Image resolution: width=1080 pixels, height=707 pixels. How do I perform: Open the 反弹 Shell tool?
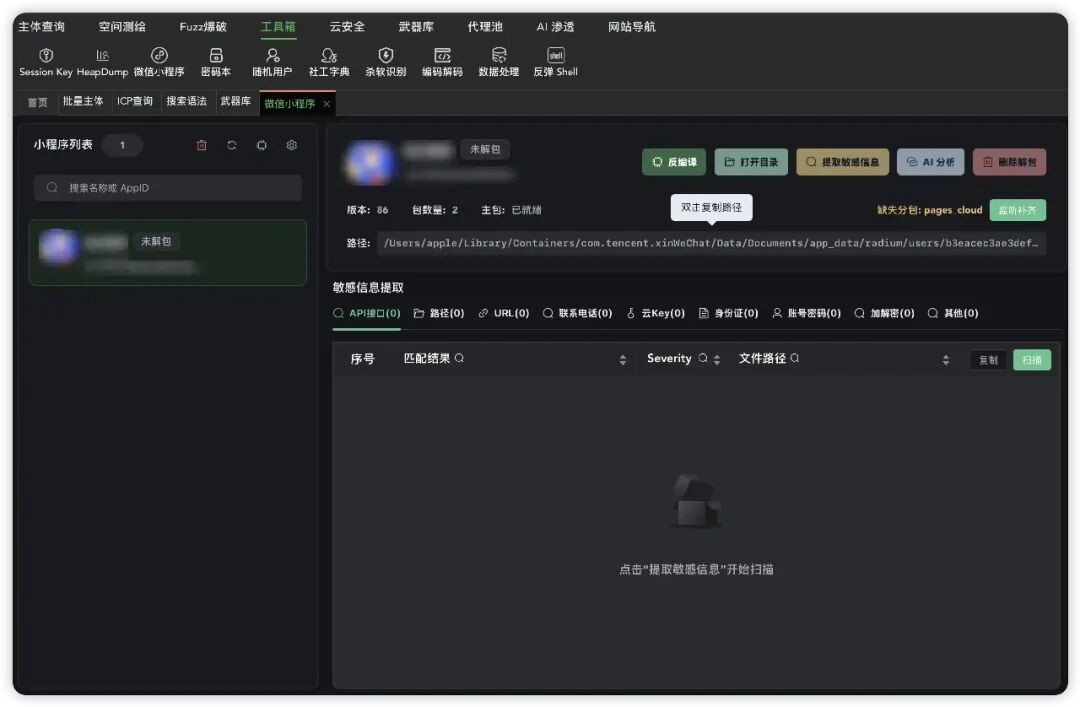pyautogui.click(x=555, y=62)
